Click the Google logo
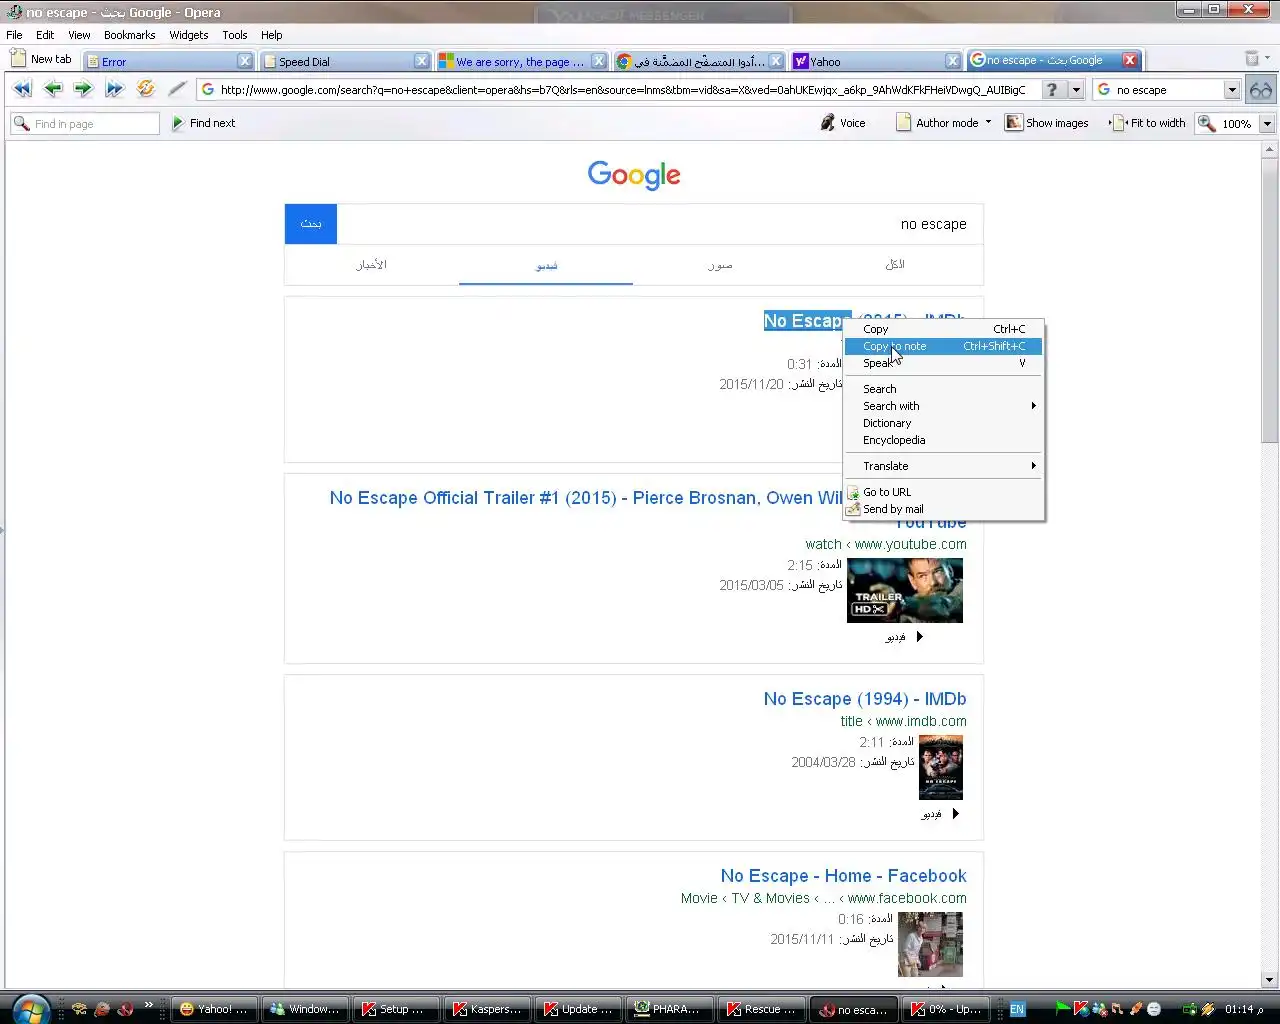Image resolution: width=1280 pixels, height=1024 pixels. tap(634, 175)
